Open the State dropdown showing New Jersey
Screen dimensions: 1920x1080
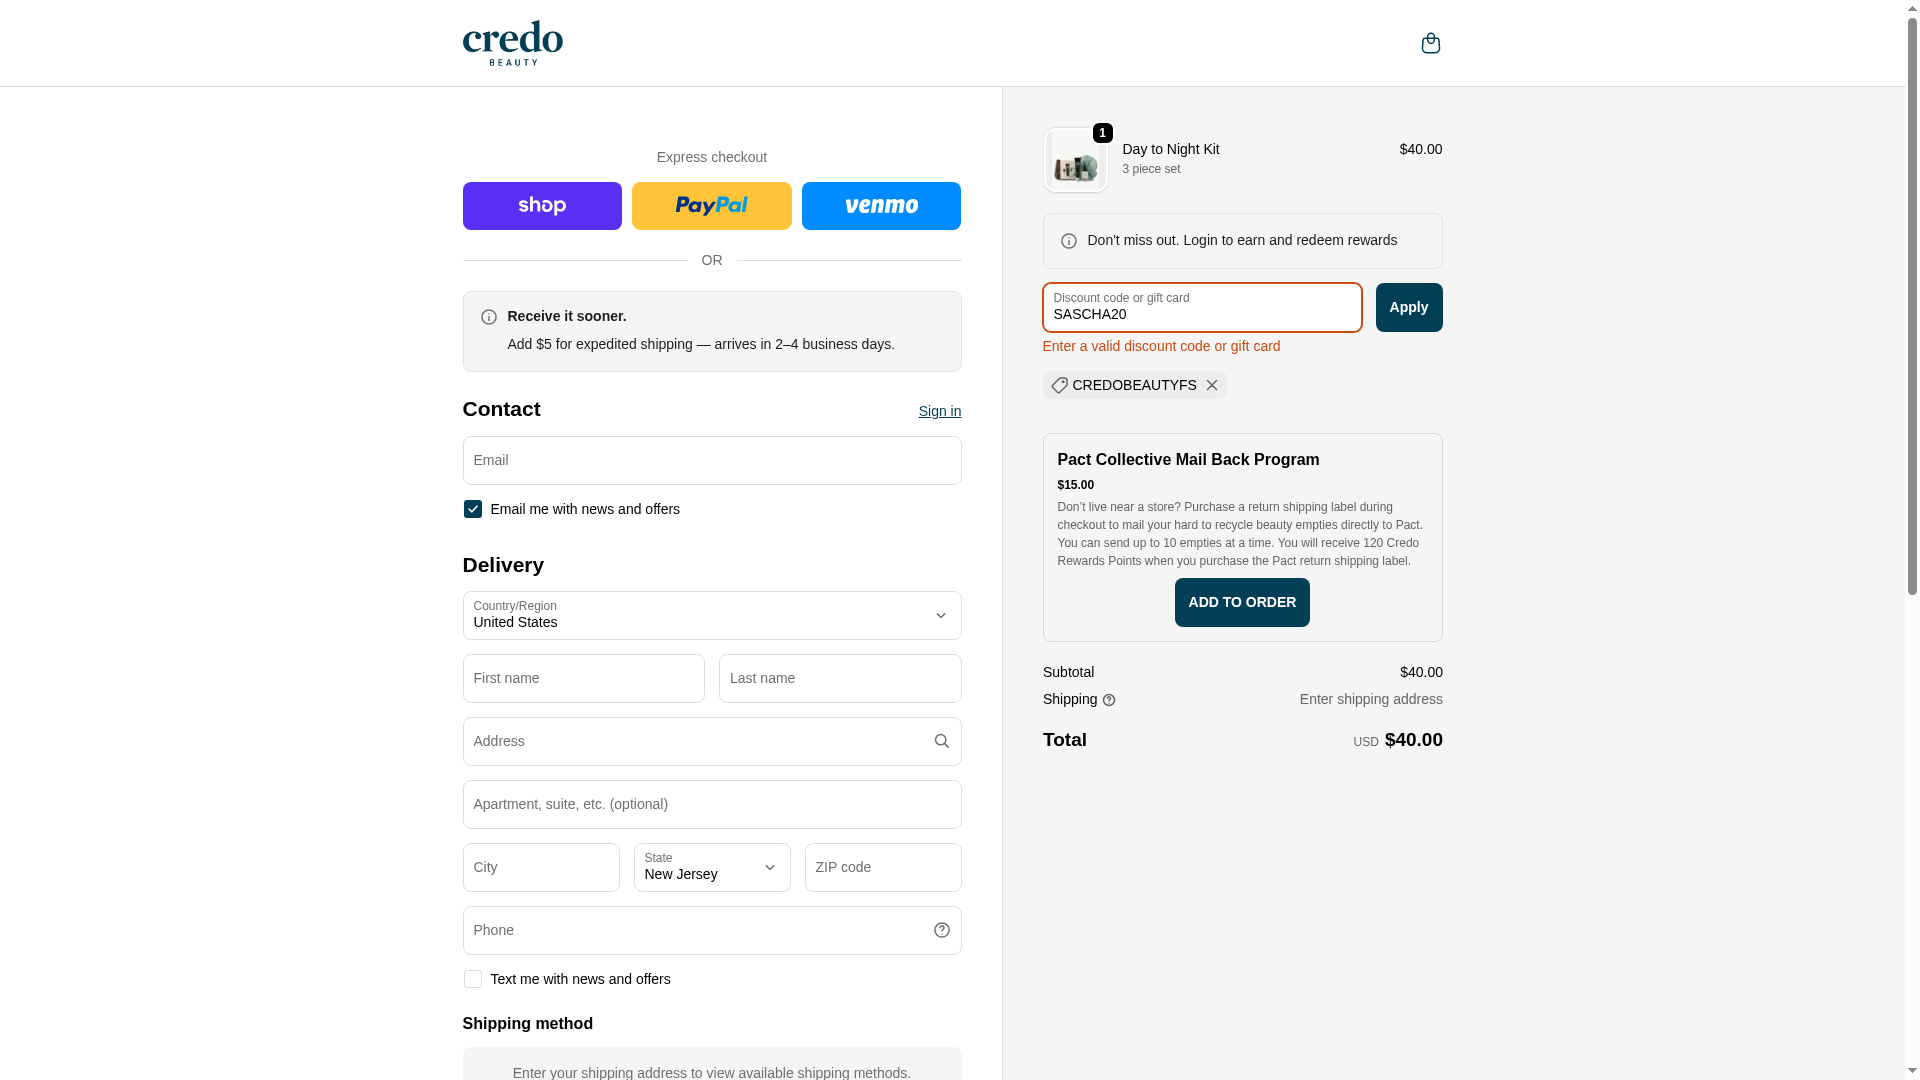(x=711, y=867)
